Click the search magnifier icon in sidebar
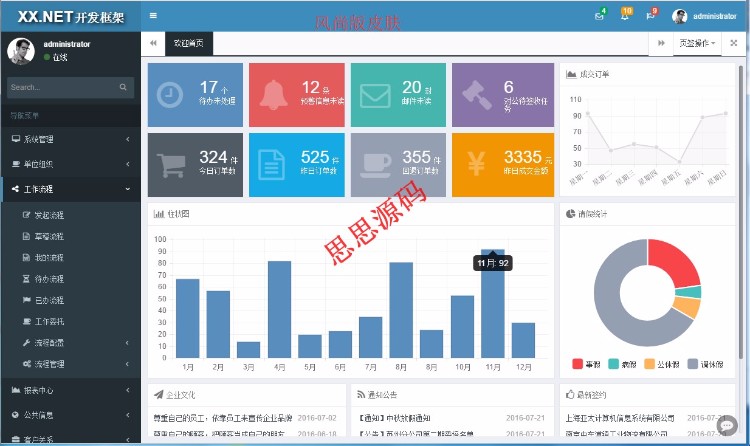 point(124,88)
